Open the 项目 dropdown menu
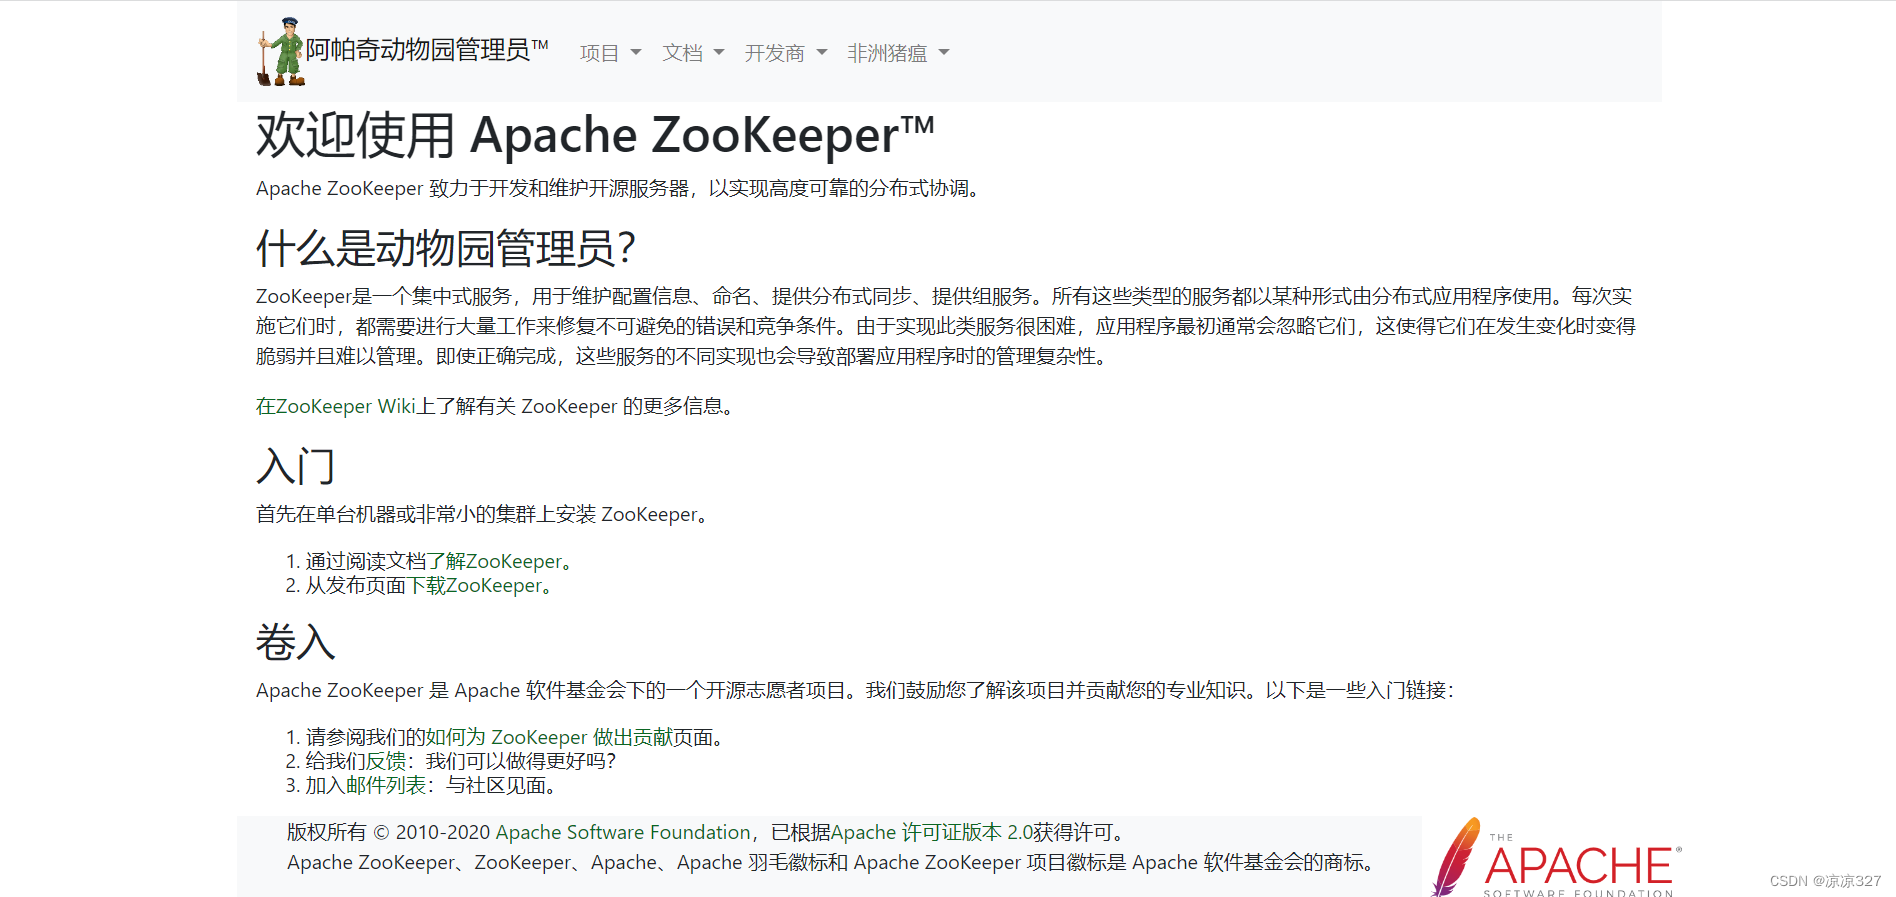The height and width of the screenshot is (897, 1896). 610,53
